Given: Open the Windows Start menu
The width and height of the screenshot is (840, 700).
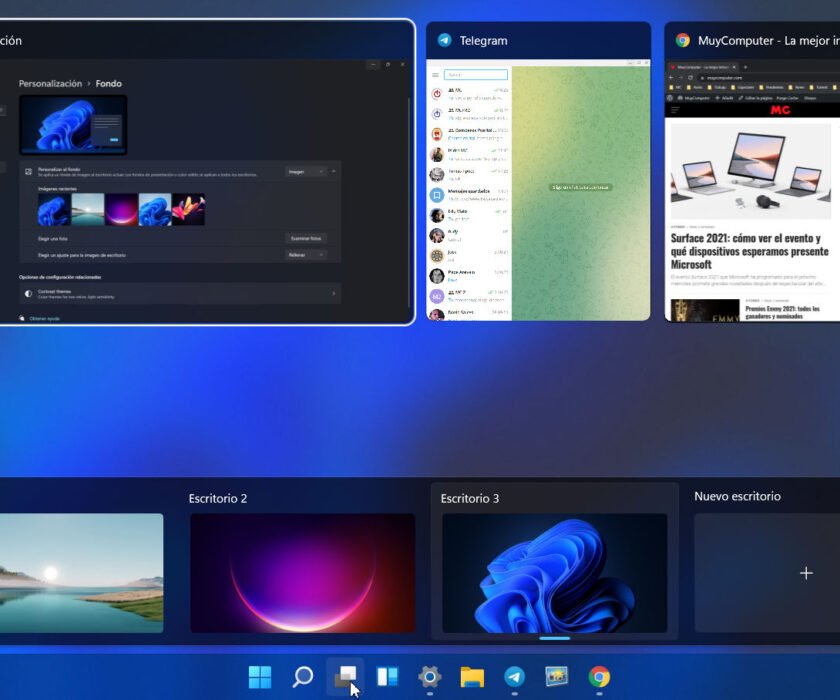Looking at the screenshot, I should [260, 677].
